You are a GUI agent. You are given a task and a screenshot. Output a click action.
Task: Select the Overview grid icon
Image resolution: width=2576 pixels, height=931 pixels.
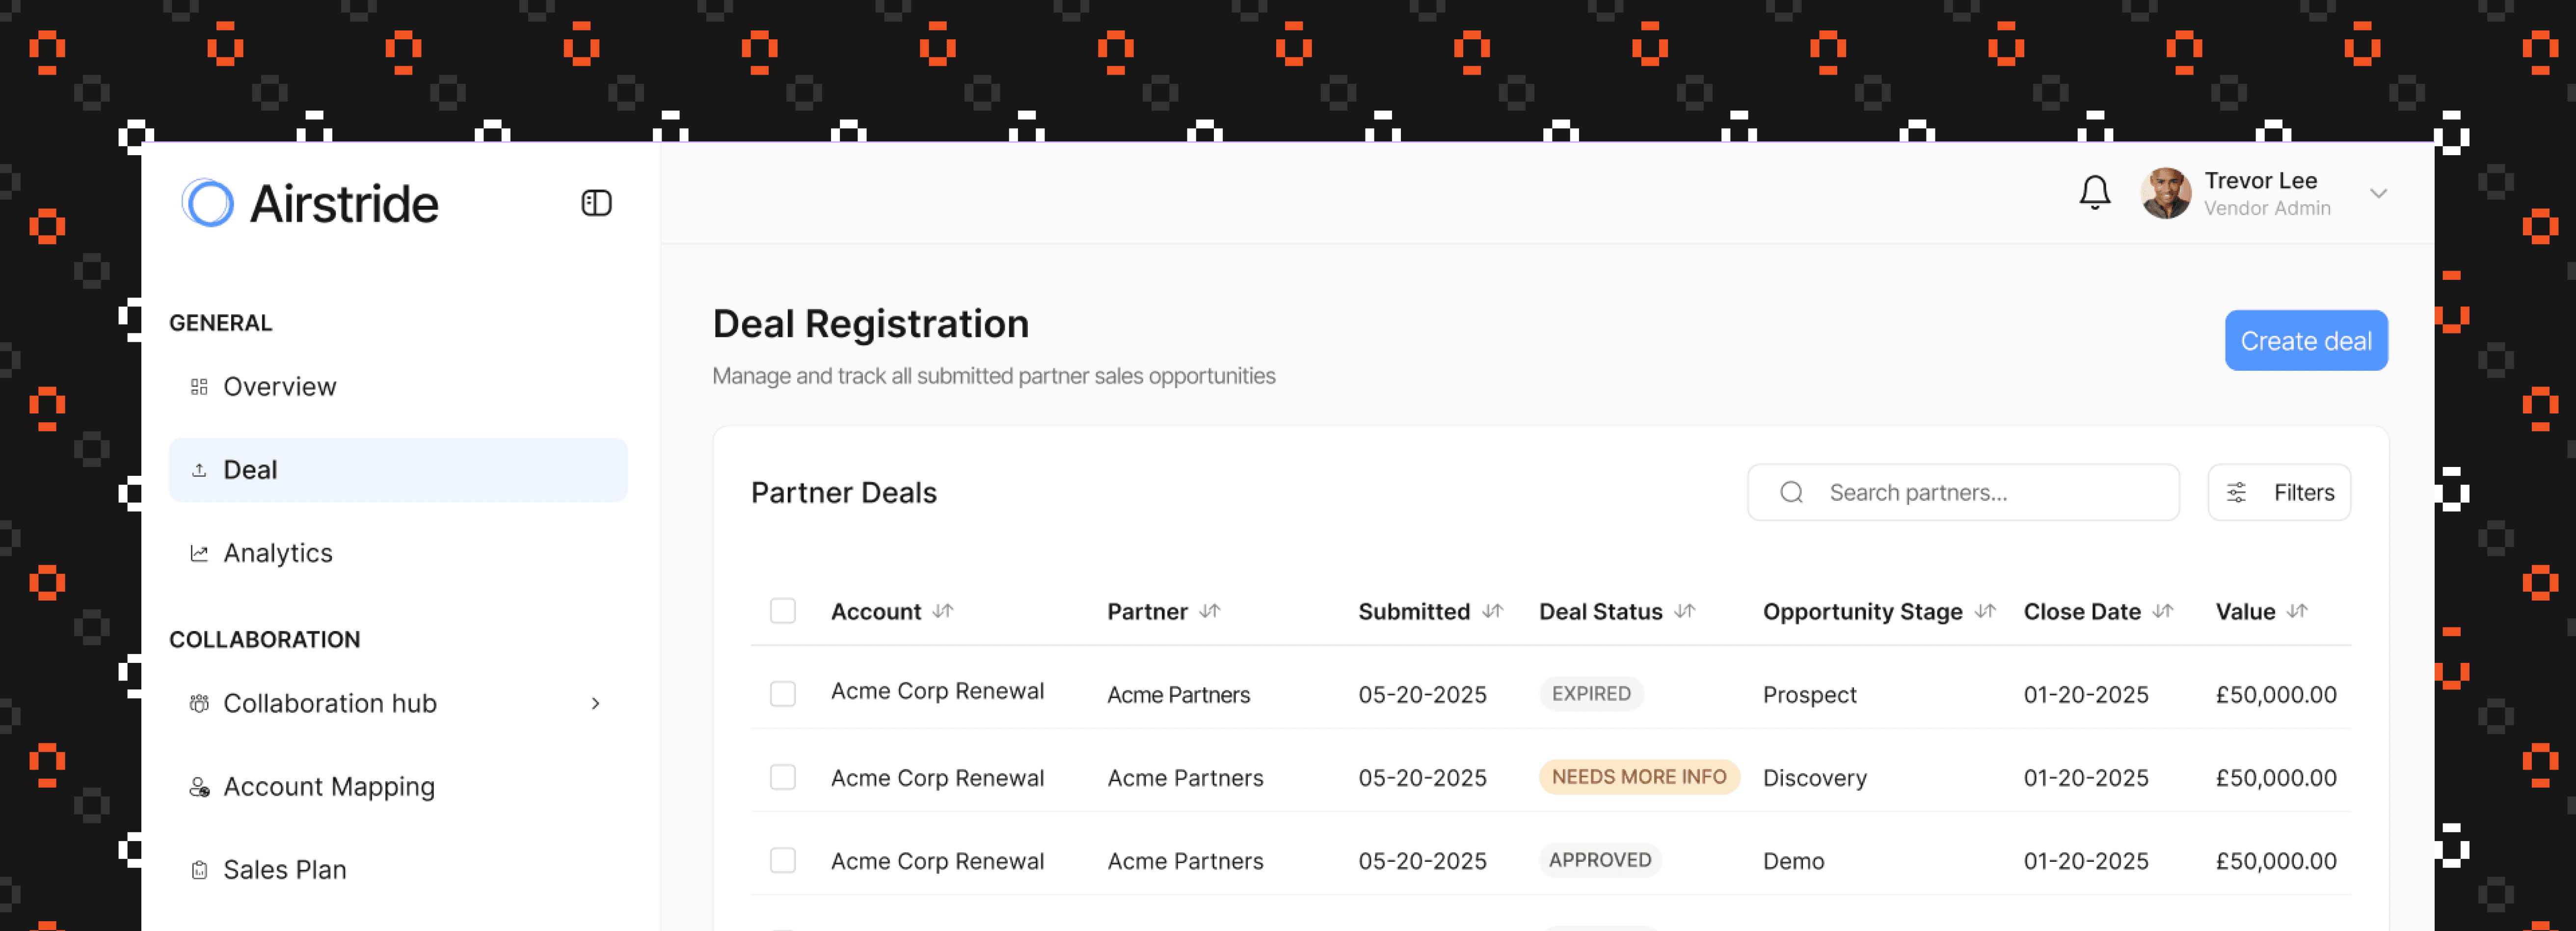[198, 386]
